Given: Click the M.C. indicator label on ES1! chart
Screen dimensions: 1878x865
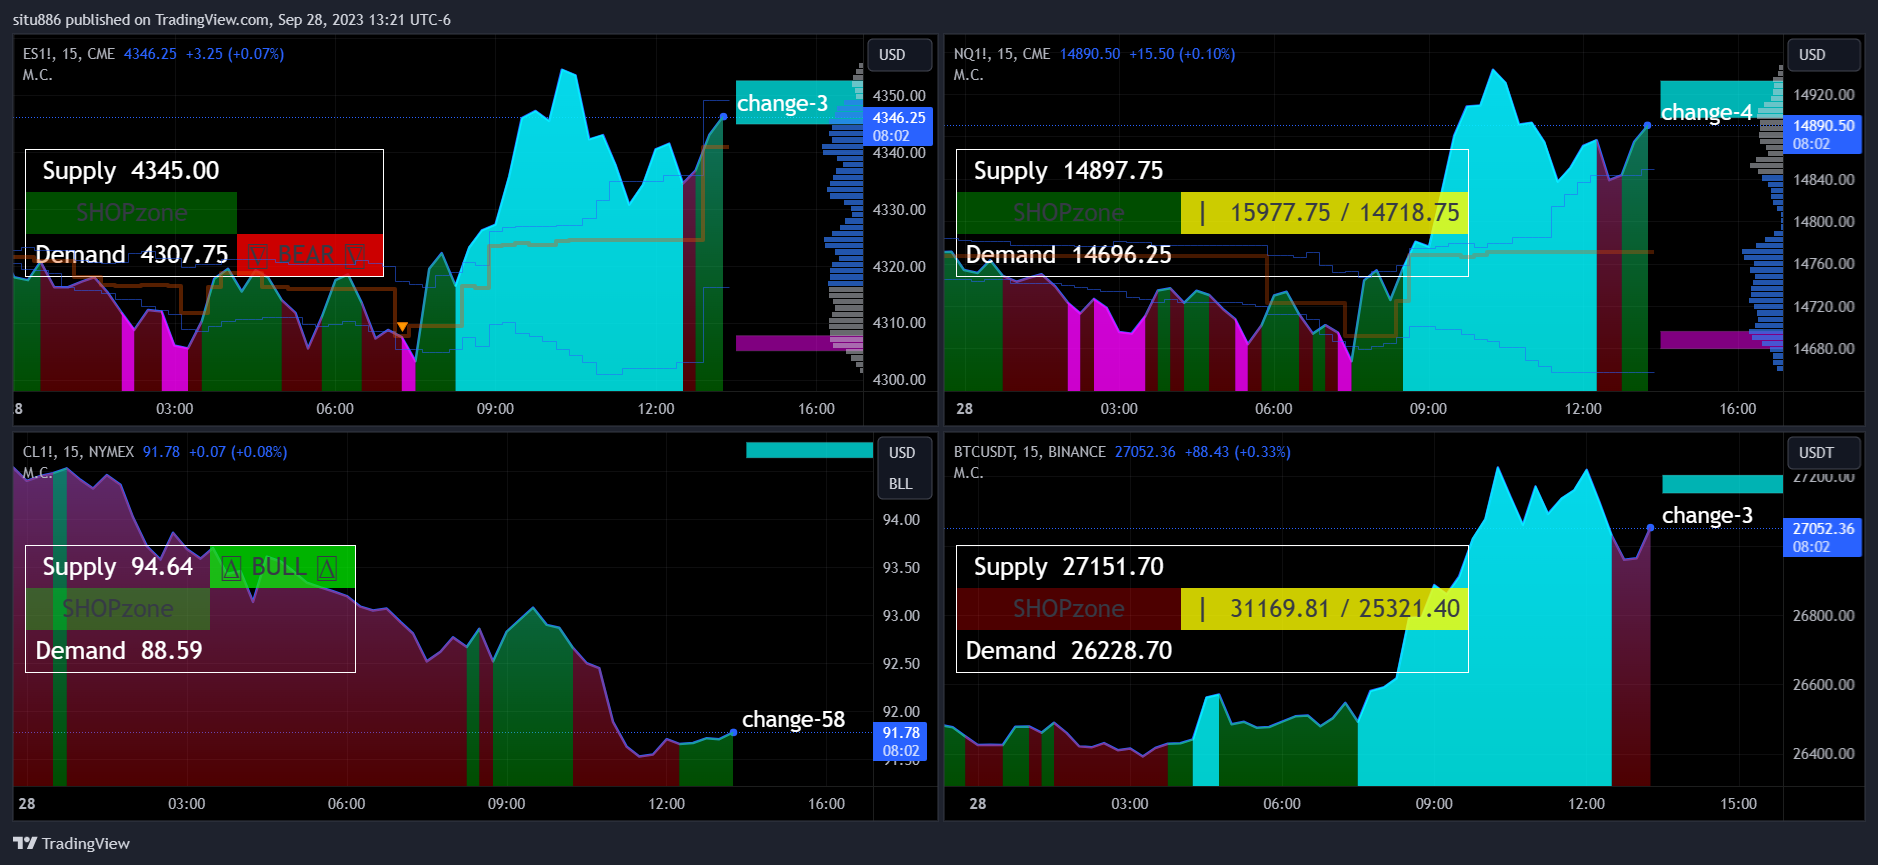Looking at the screenshot, I should (x=37, y=75).
